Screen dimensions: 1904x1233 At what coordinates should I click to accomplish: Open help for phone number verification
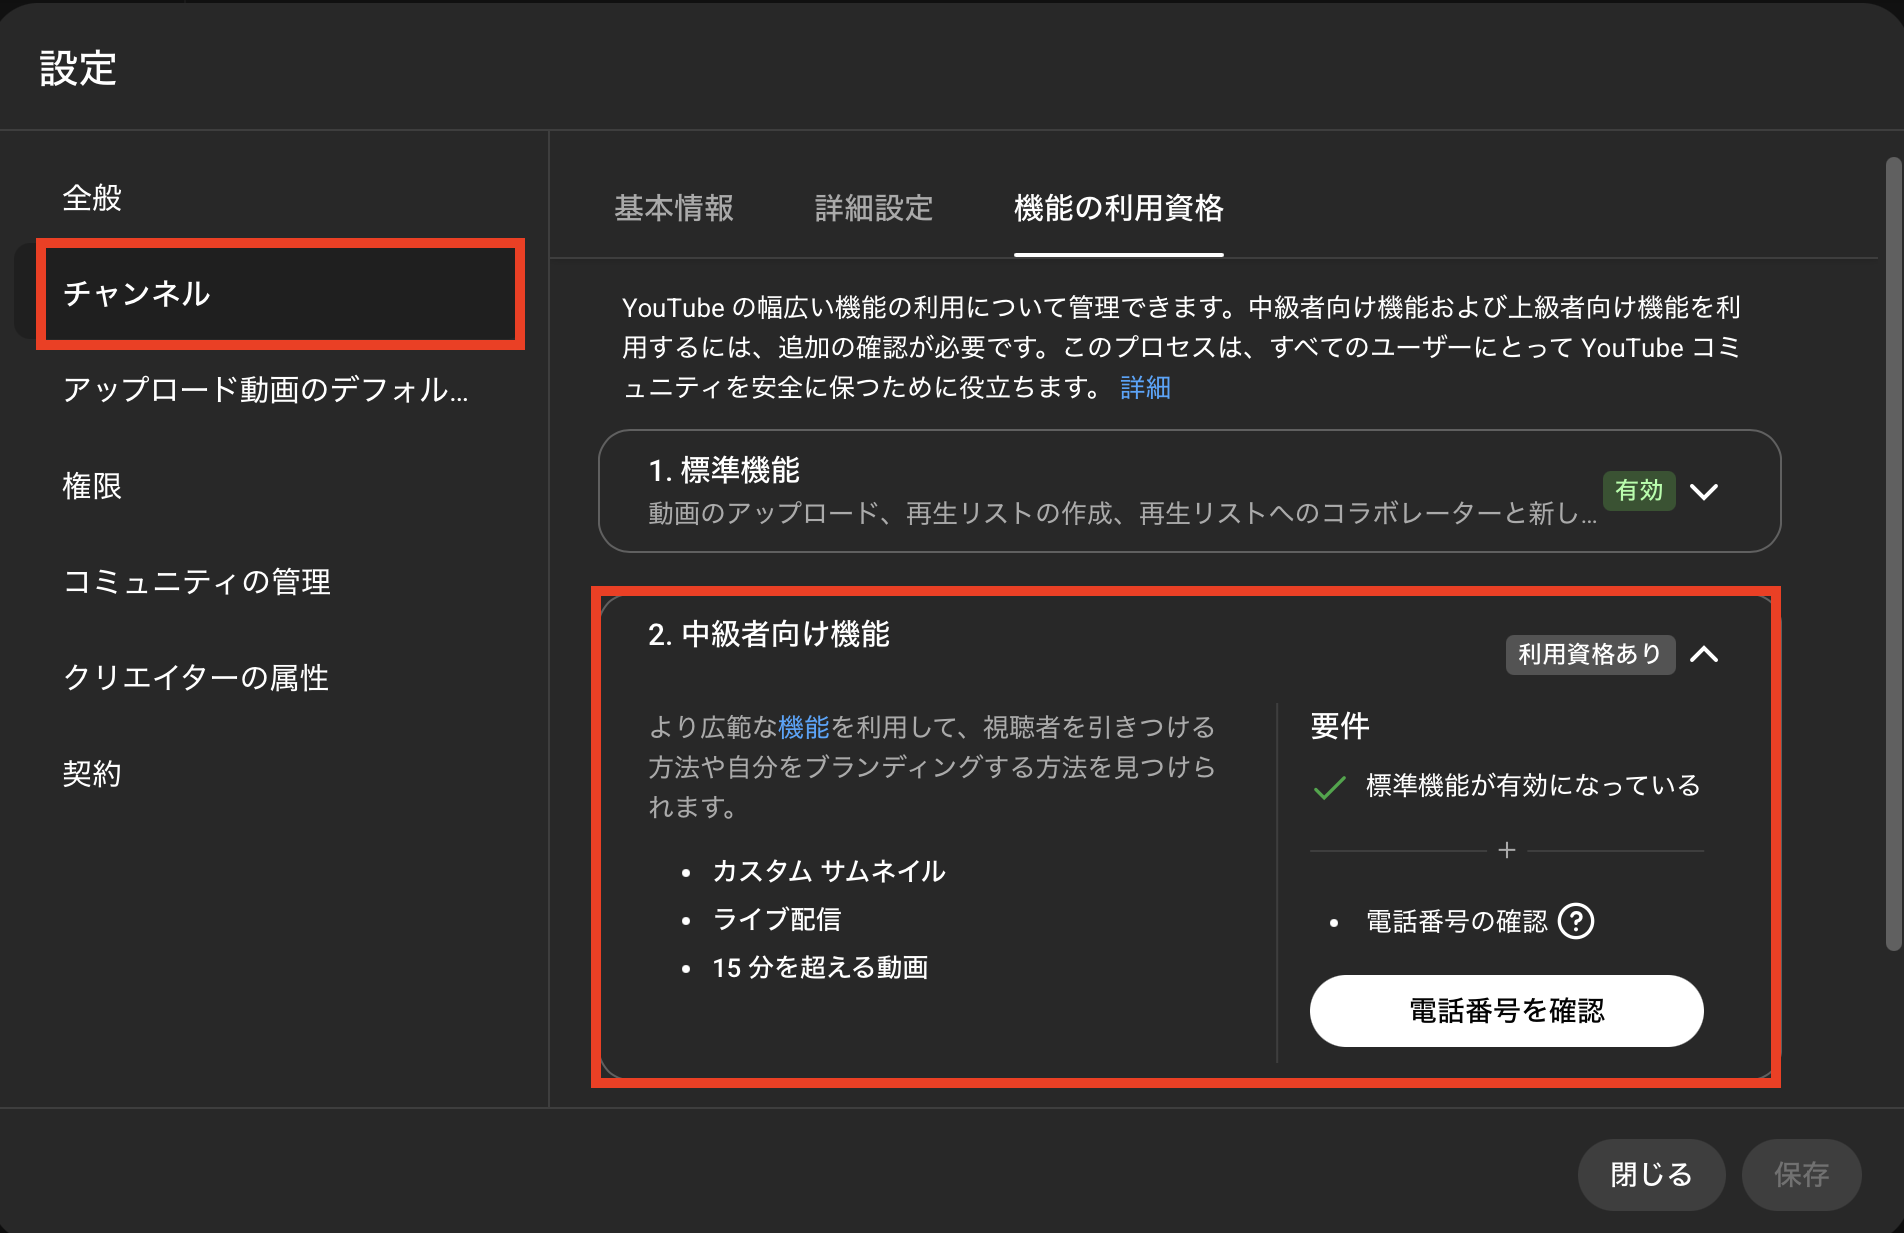coord(1576,921)
